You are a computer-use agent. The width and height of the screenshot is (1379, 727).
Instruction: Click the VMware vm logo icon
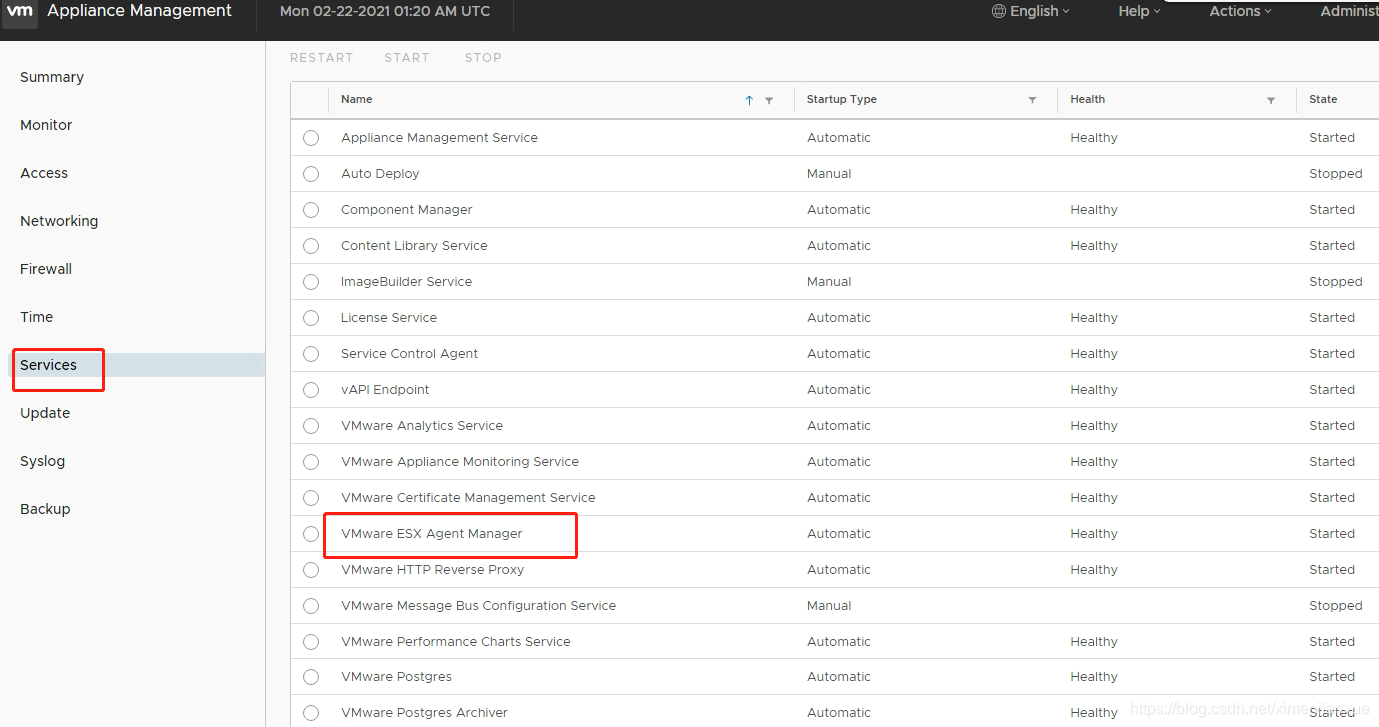coord(20,11)
